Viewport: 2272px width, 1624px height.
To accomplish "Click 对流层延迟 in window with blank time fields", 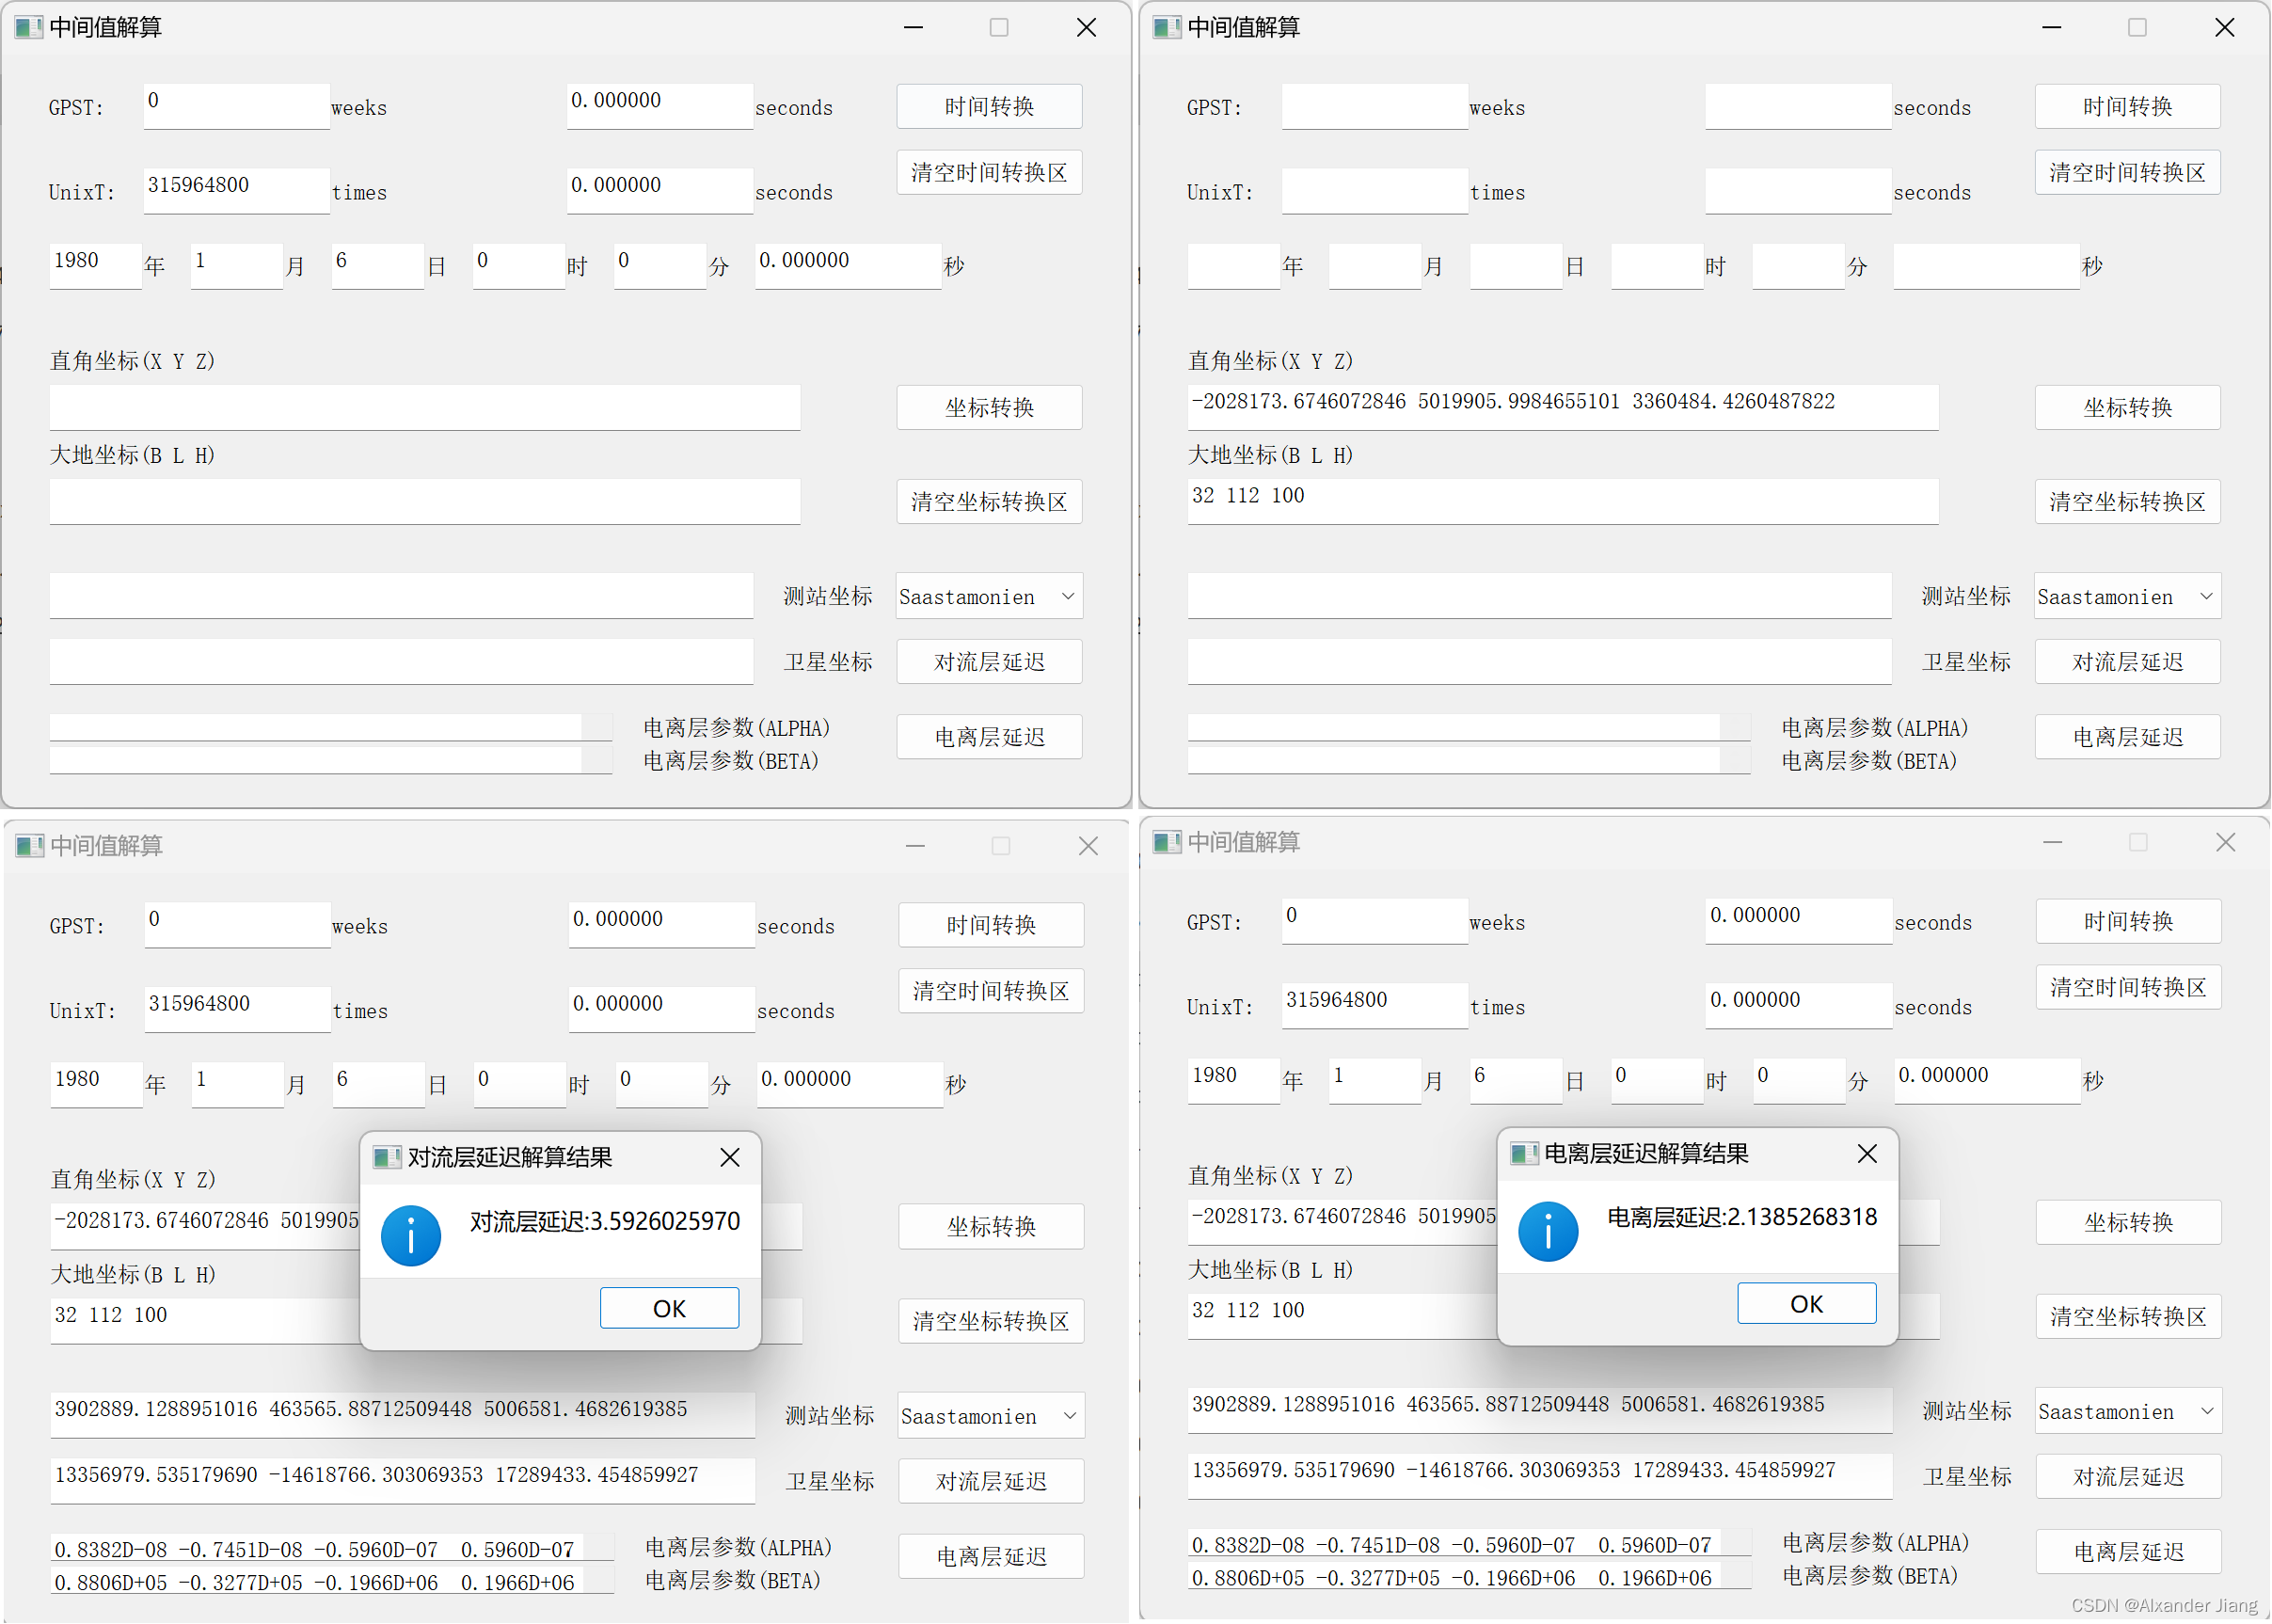I will (x=2128, y=662).
